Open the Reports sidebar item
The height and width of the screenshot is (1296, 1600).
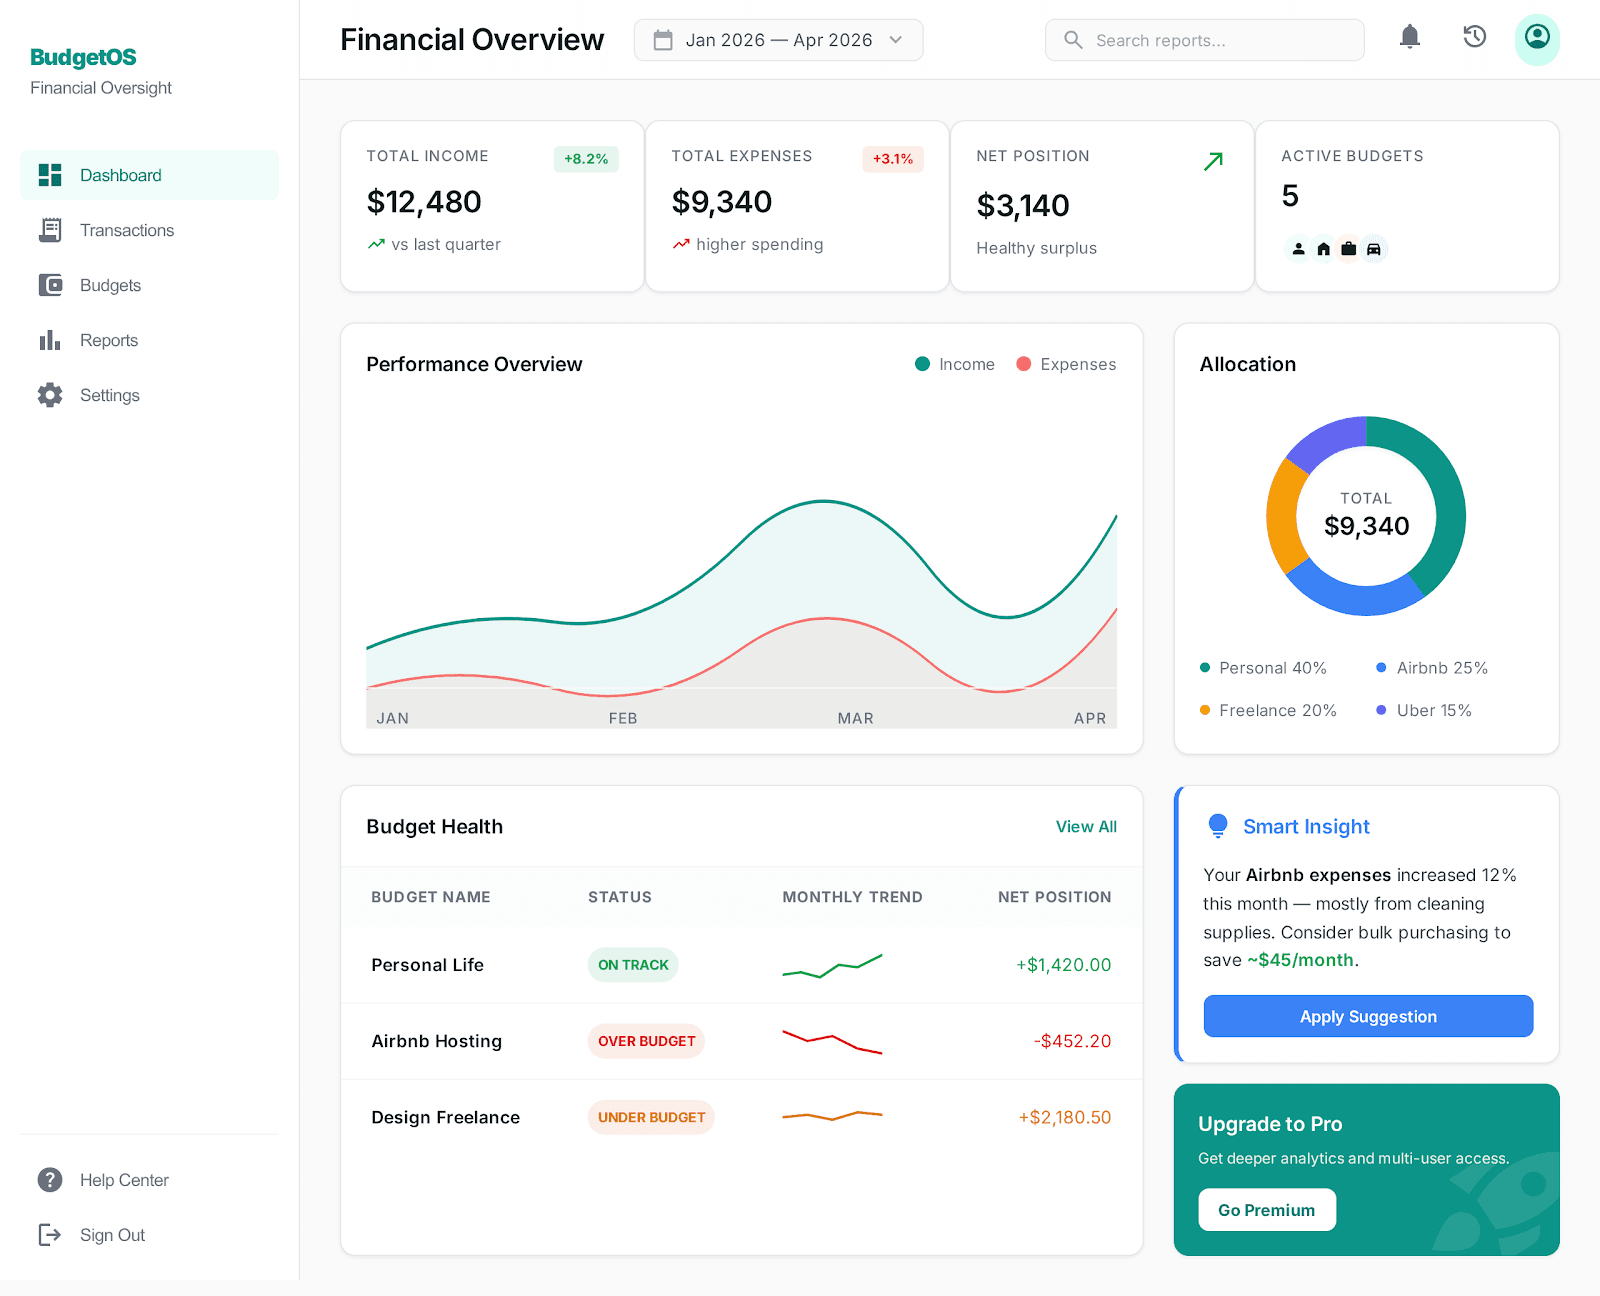coord(109,340)
